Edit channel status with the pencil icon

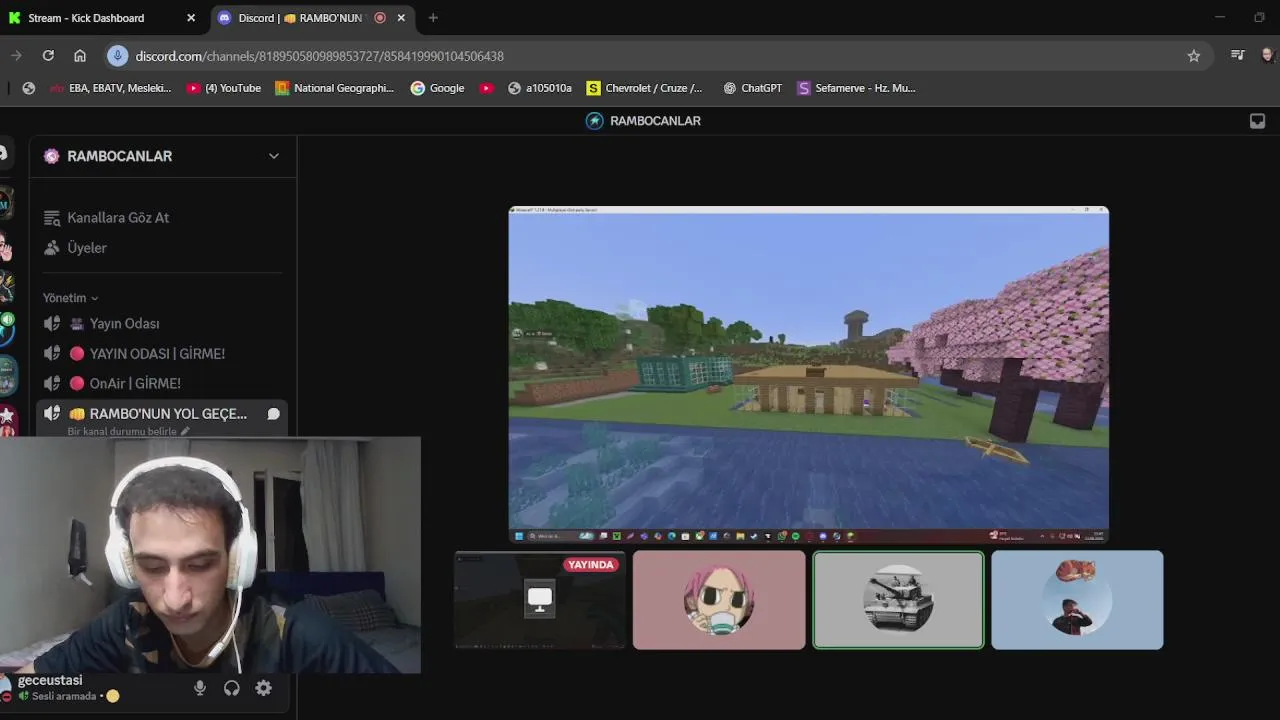tap(184, 431)
